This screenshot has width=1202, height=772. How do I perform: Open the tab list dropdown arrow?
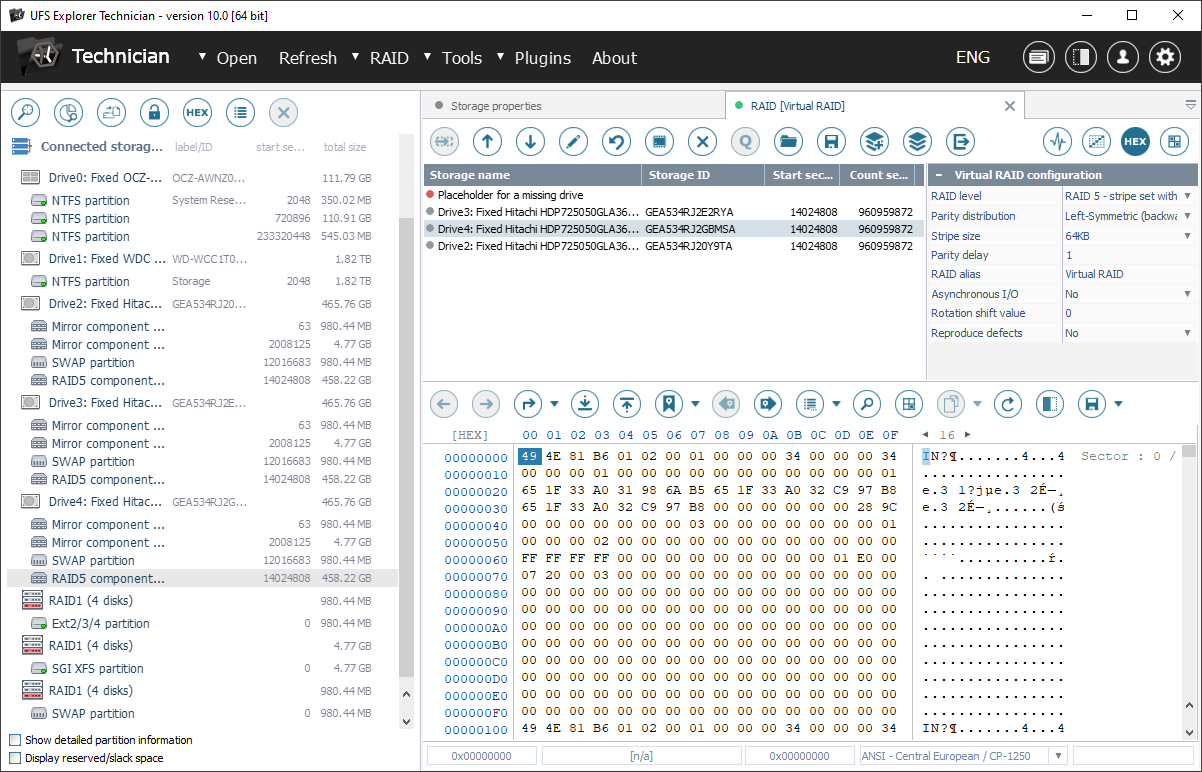click(x=1190, y=105)
